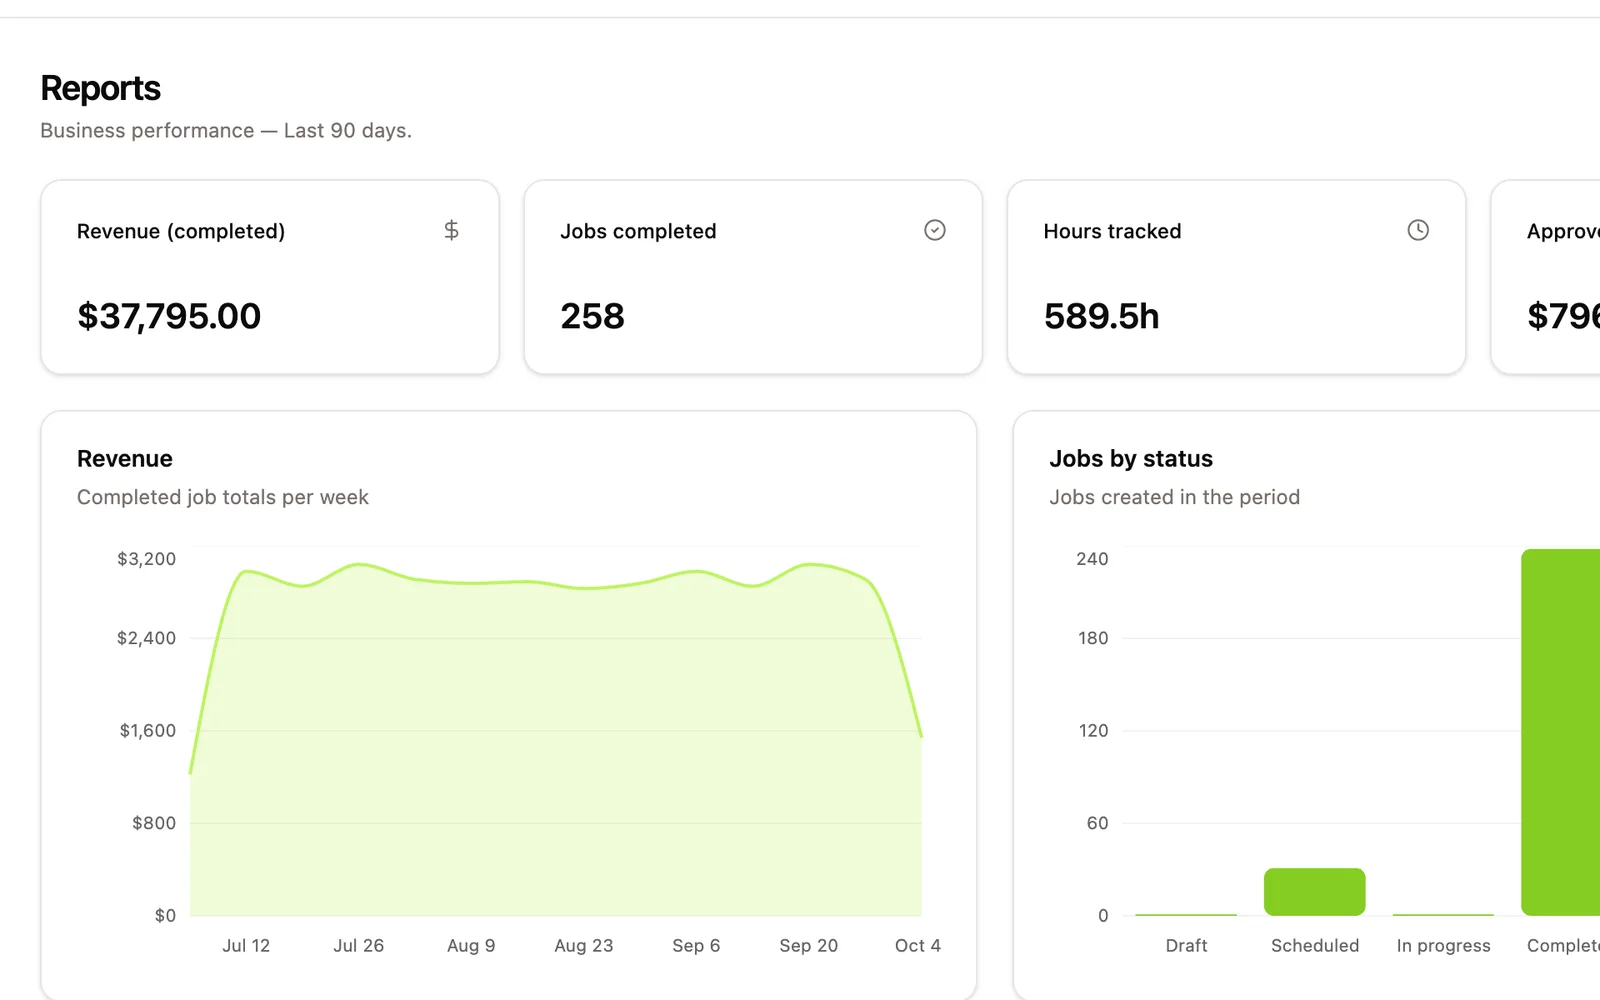Screen dimensions: 1600x1000
Task: Click the Jul 26 x-axis label
Action: (x=359, y=946)
